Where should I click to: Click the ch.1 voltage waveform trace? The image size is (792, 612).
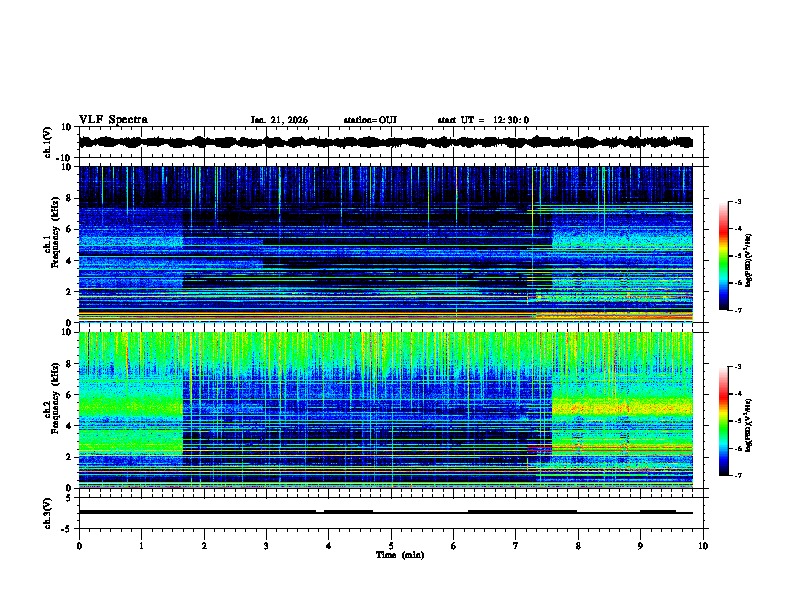[385, 142]
